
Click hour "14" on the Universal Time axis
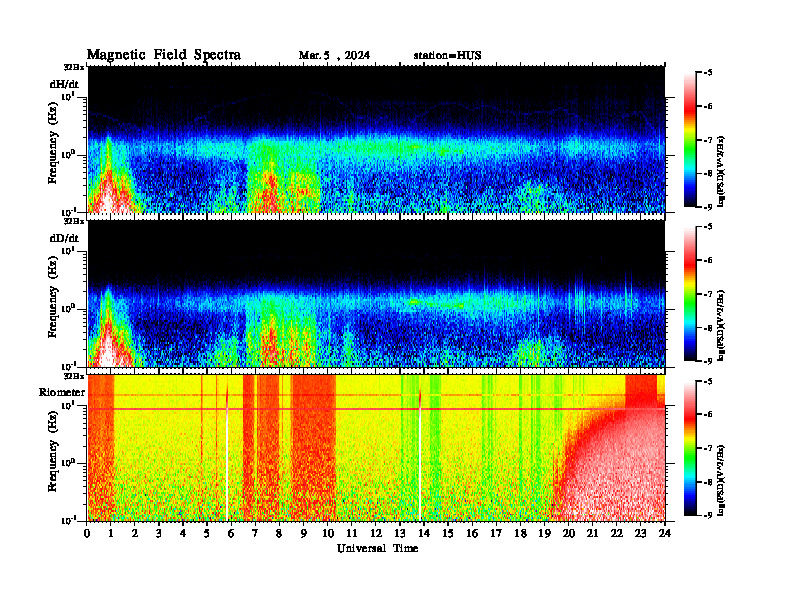pyautogui.click(x=424, y=533)
